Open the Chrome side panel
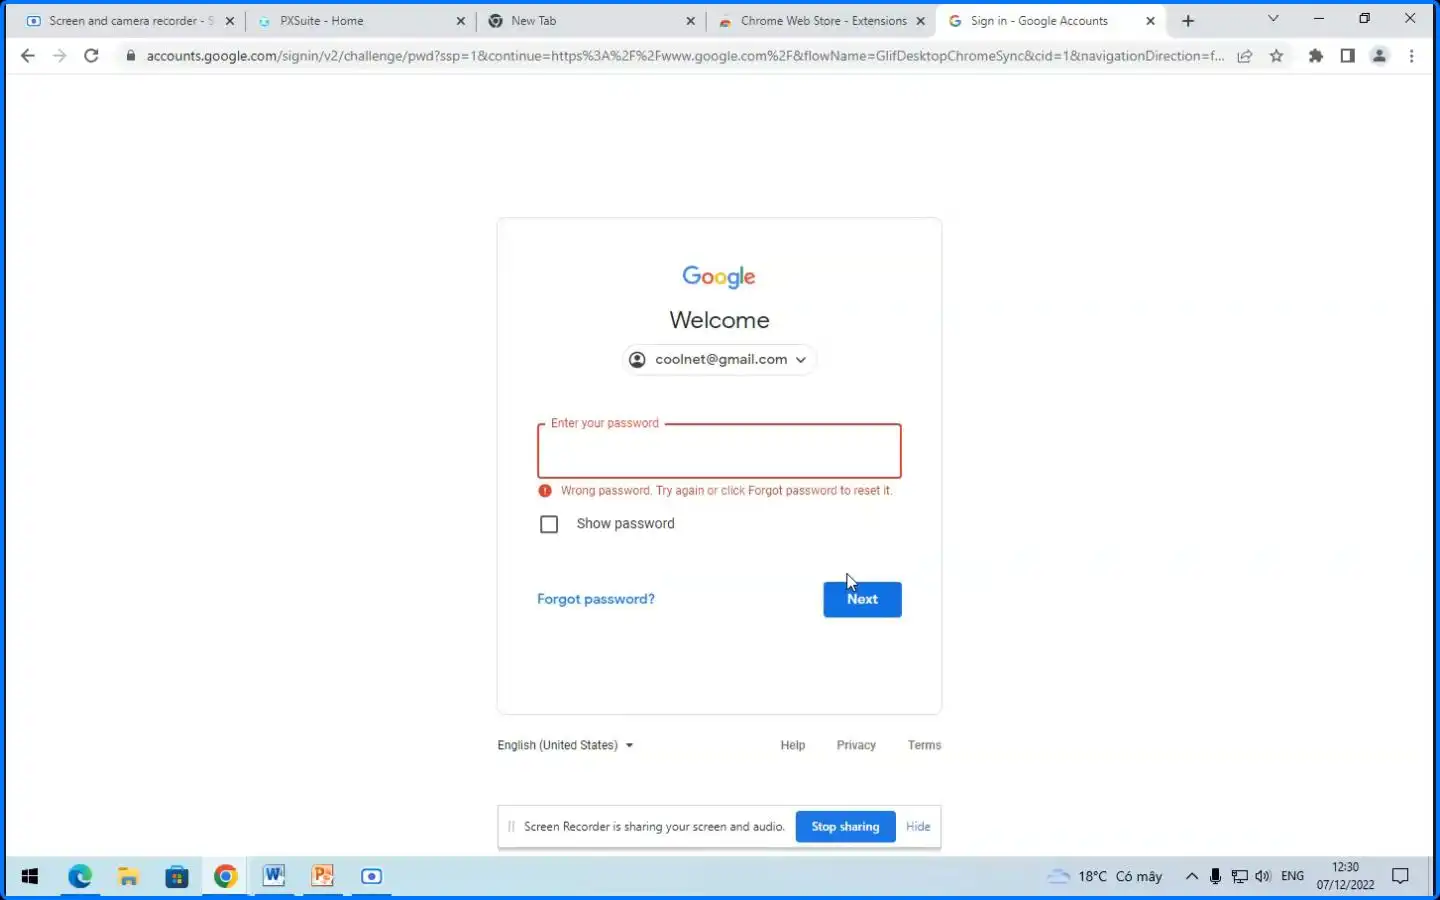 pyautogui.click(x=1348, y=56)
